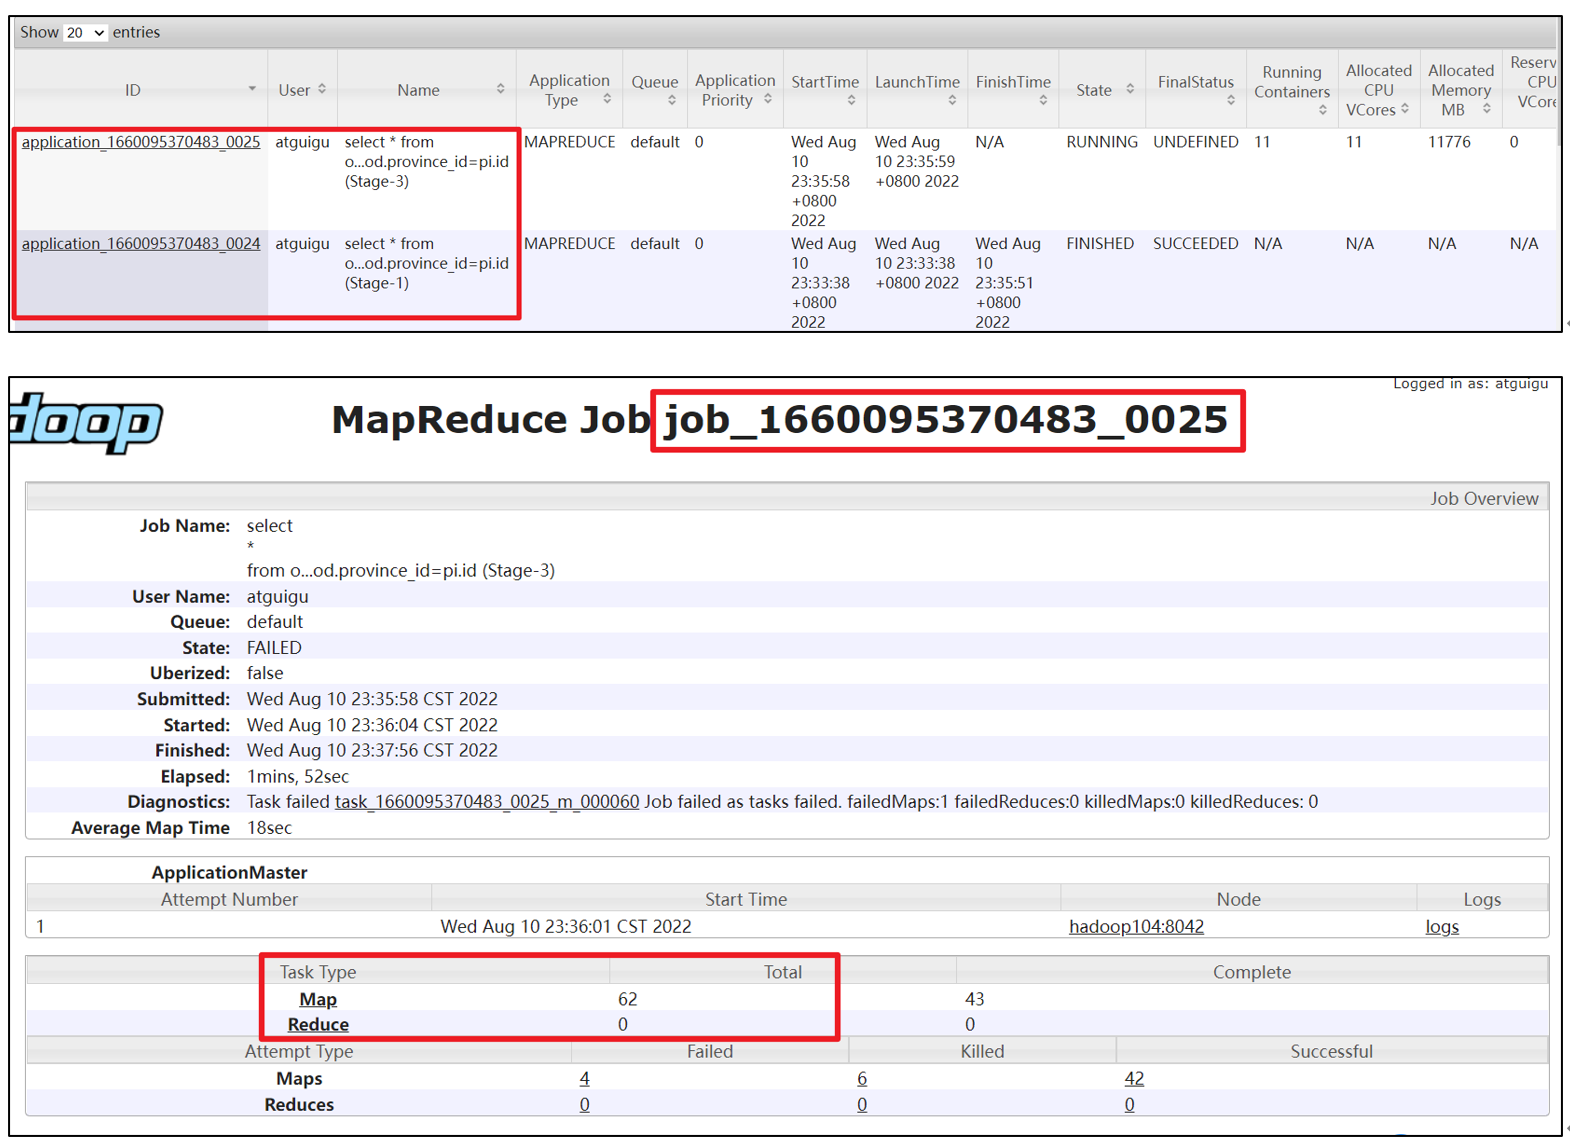The image size is (1570, 1148).
Task: Open the Show entries count dropdown
Action: 85,33
